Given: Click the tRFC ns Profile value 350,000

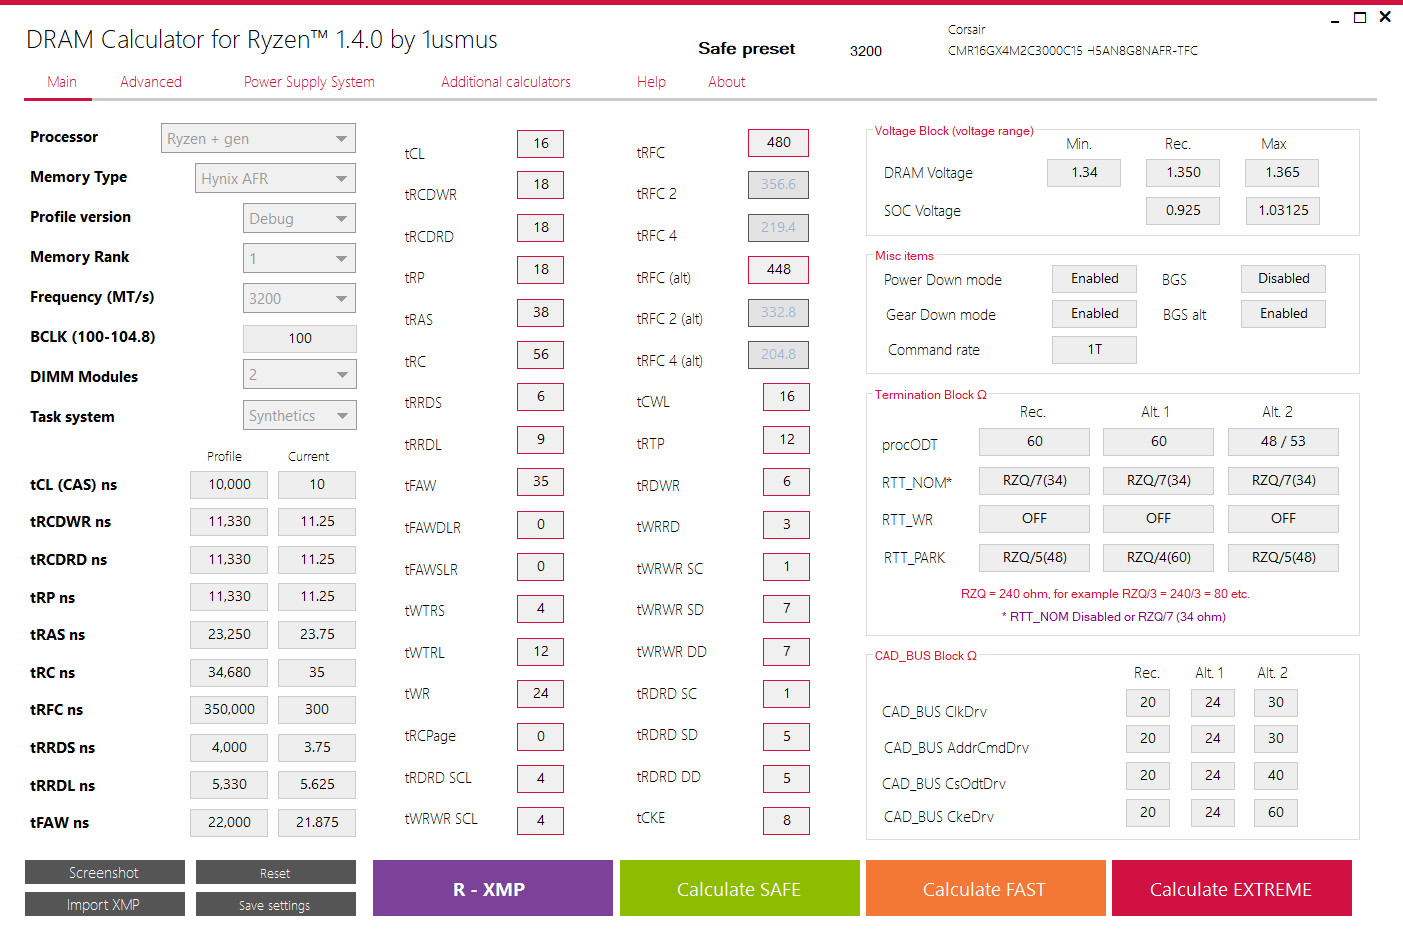Looking at the screenshot, I should tap(229, 710).
